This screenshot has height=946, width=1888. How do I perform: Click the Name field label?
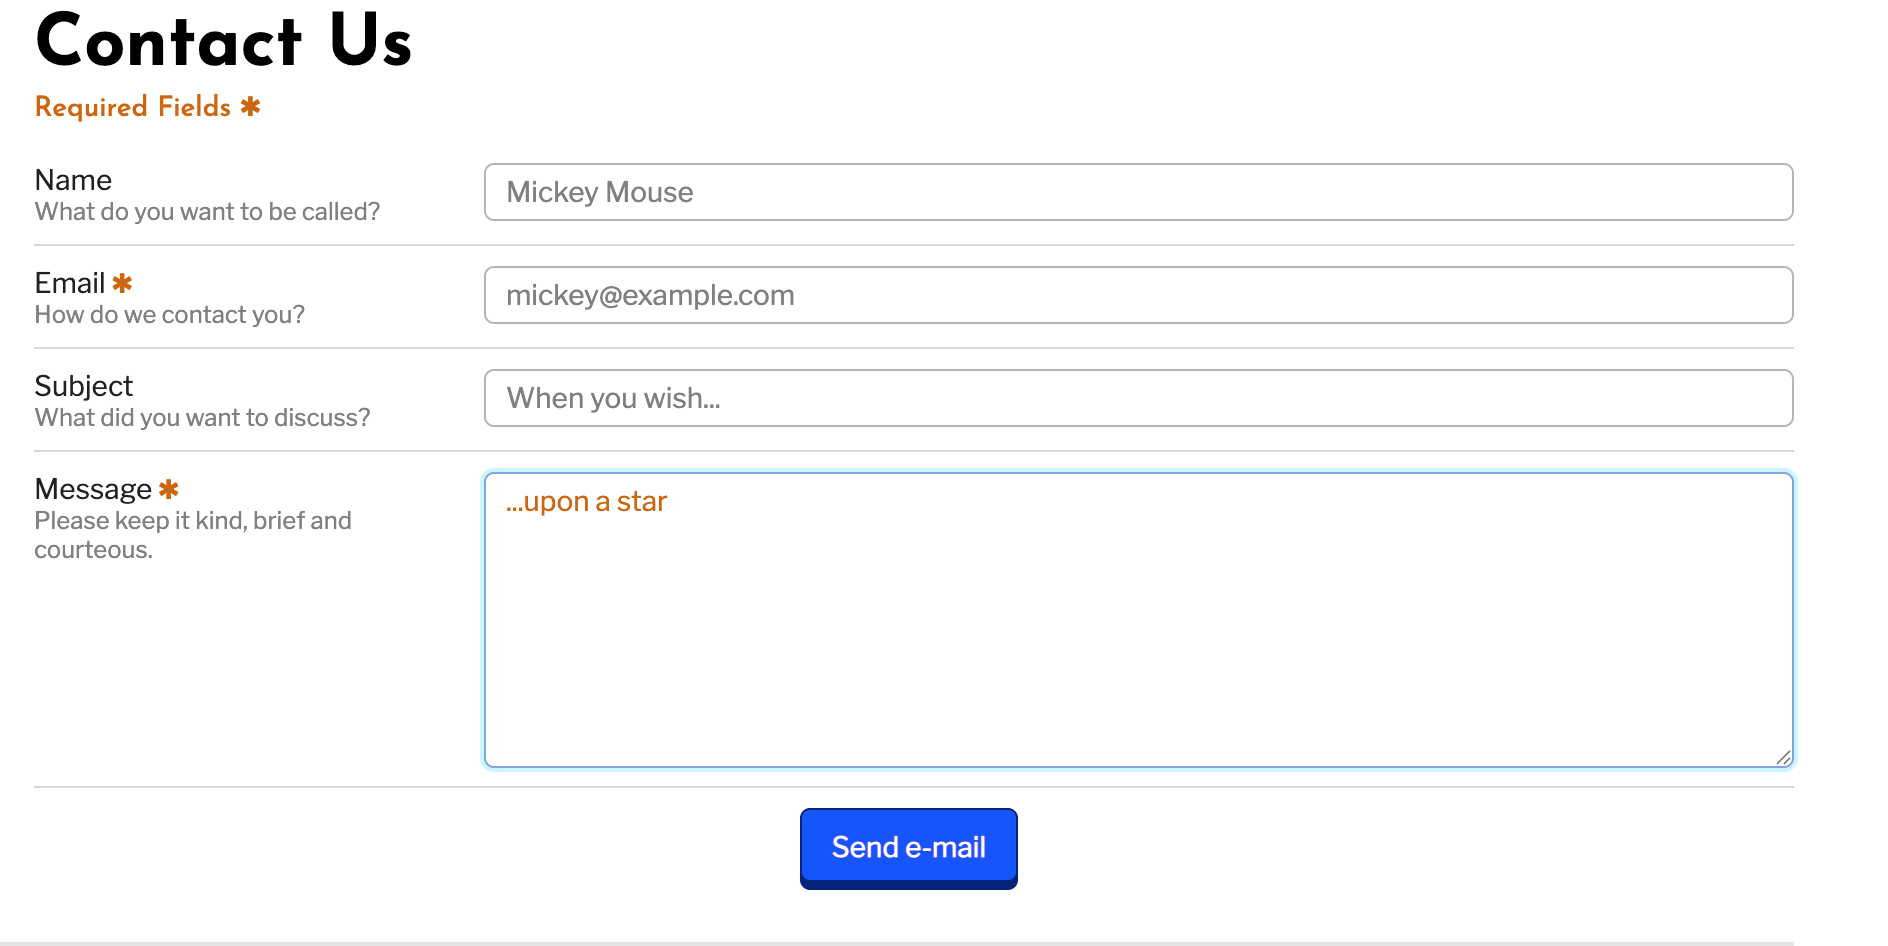tap(73, 180)
